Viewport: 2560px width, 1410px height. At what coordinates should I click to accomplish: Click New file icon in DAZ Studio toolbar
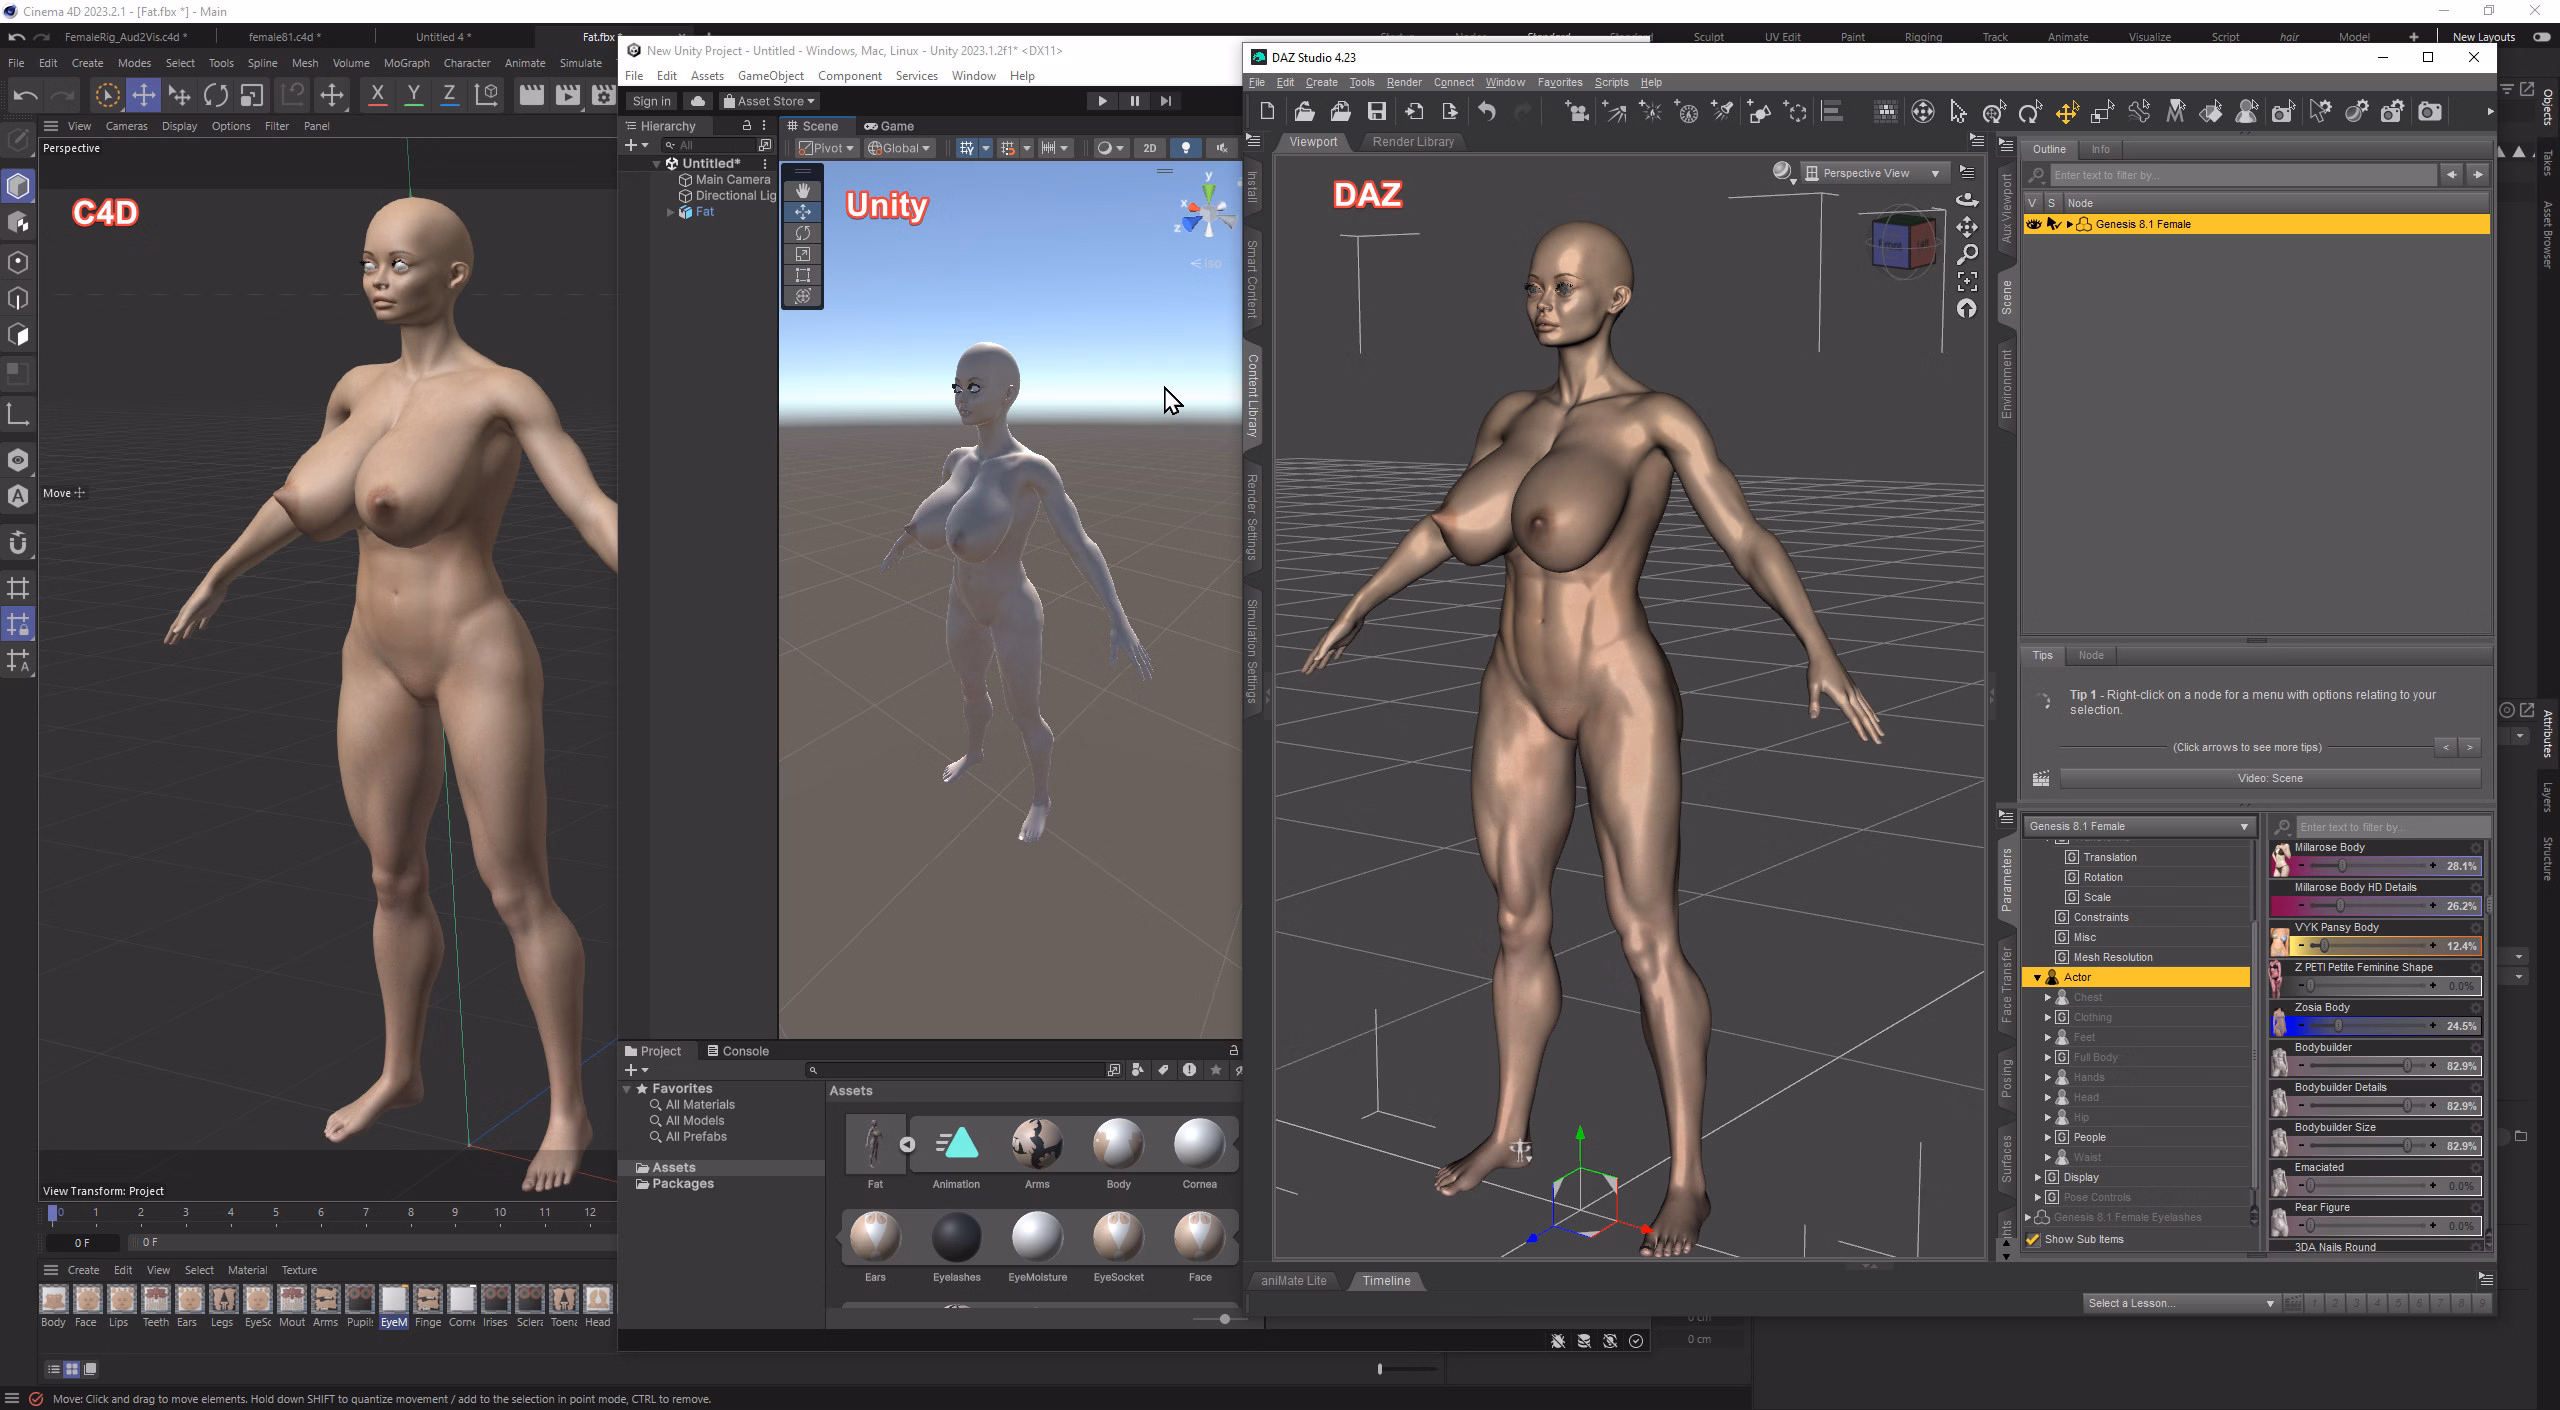(1267, 112)
